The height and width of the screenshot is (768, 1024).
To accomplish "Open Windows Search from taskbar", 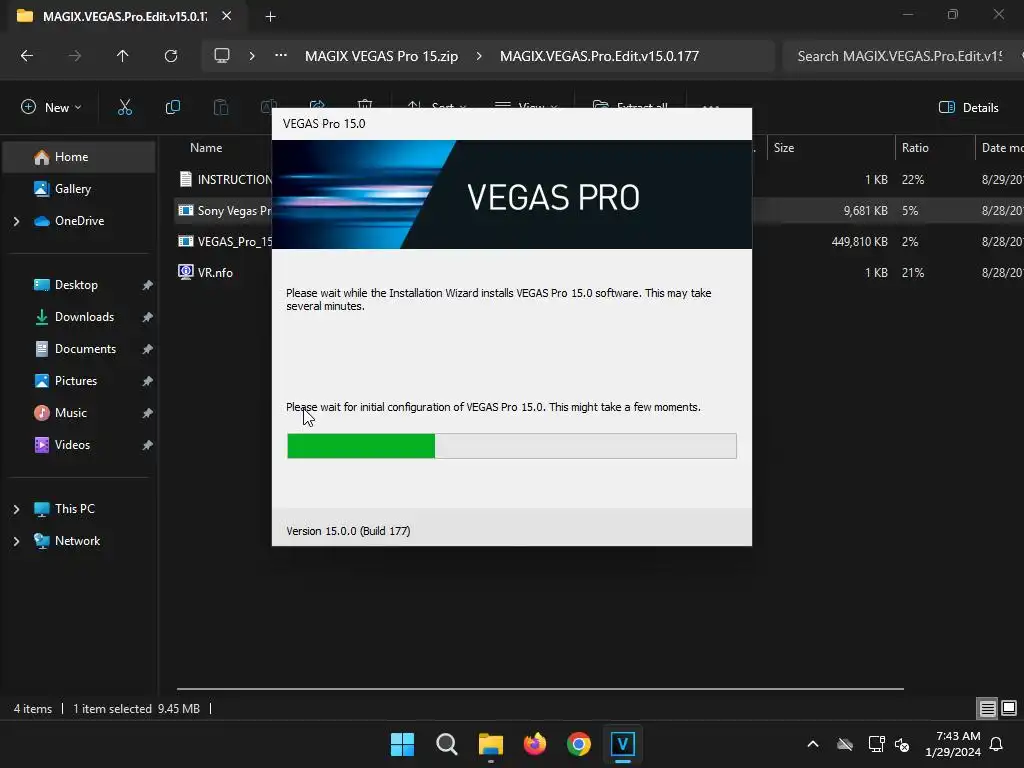I will tap(447, 744).
